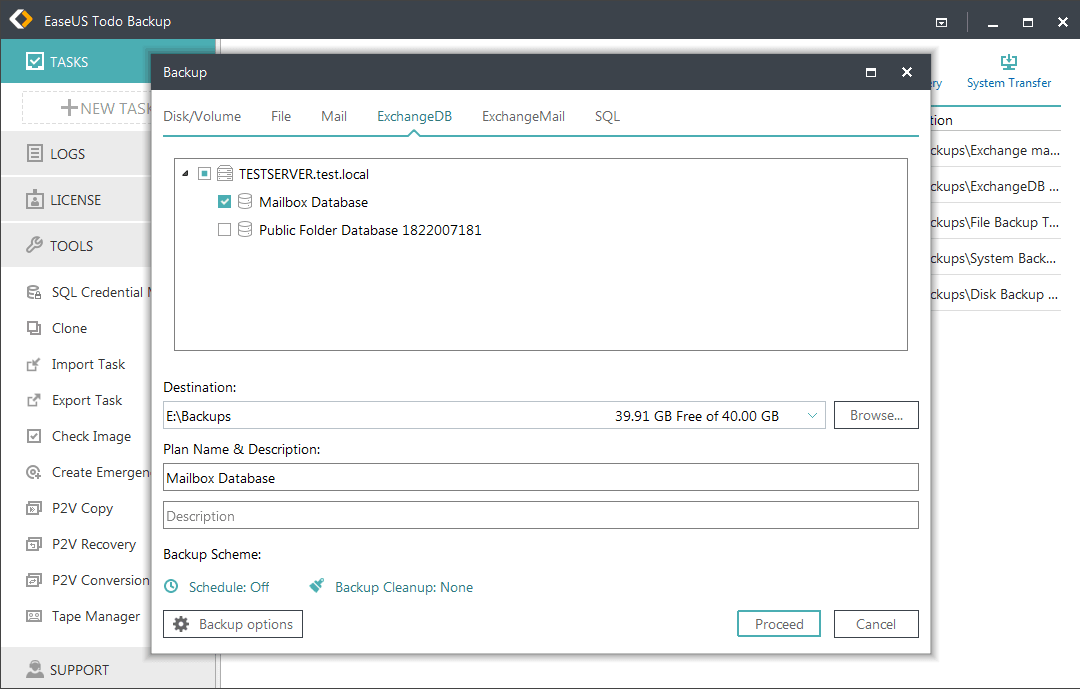The width and height of the screenshot is (1080, 689).
Task: Uncheck the Mailbox Database
Action: pos(225,201)
